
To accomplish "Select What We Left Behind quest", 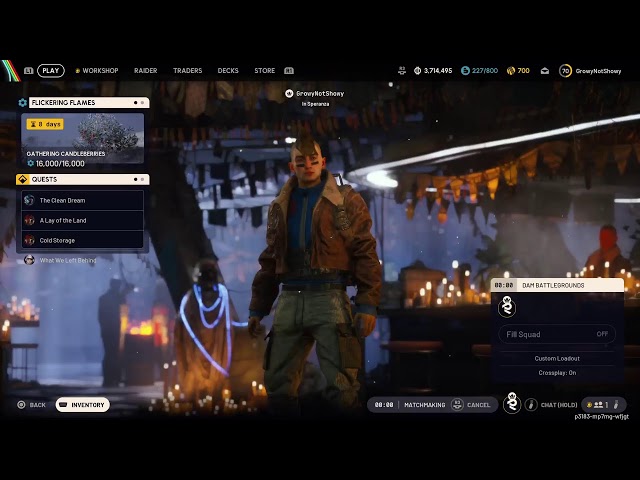I will tap(68, 260).
